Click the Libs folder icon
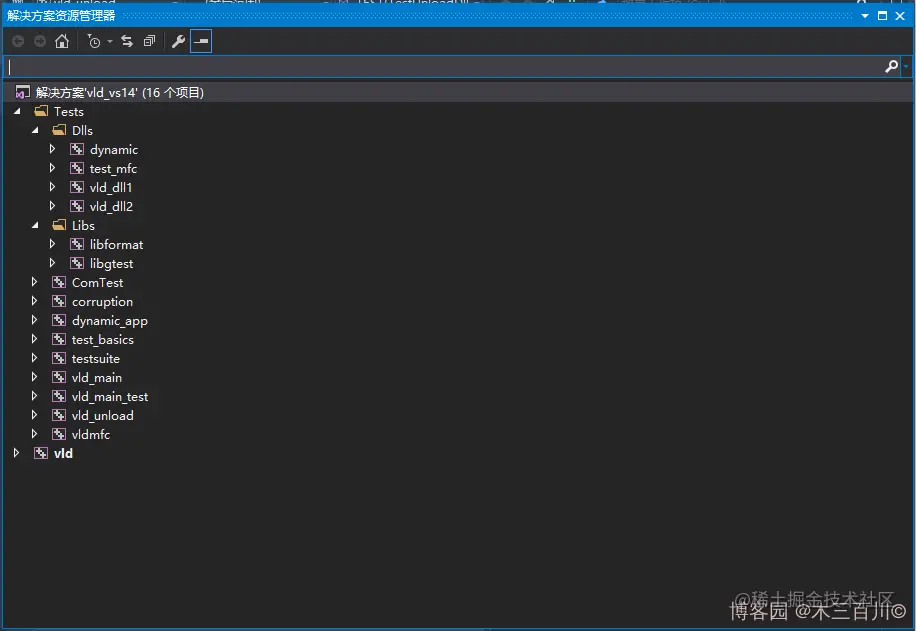The width and height of the screenshot is (916, 631). click(59, 225)
